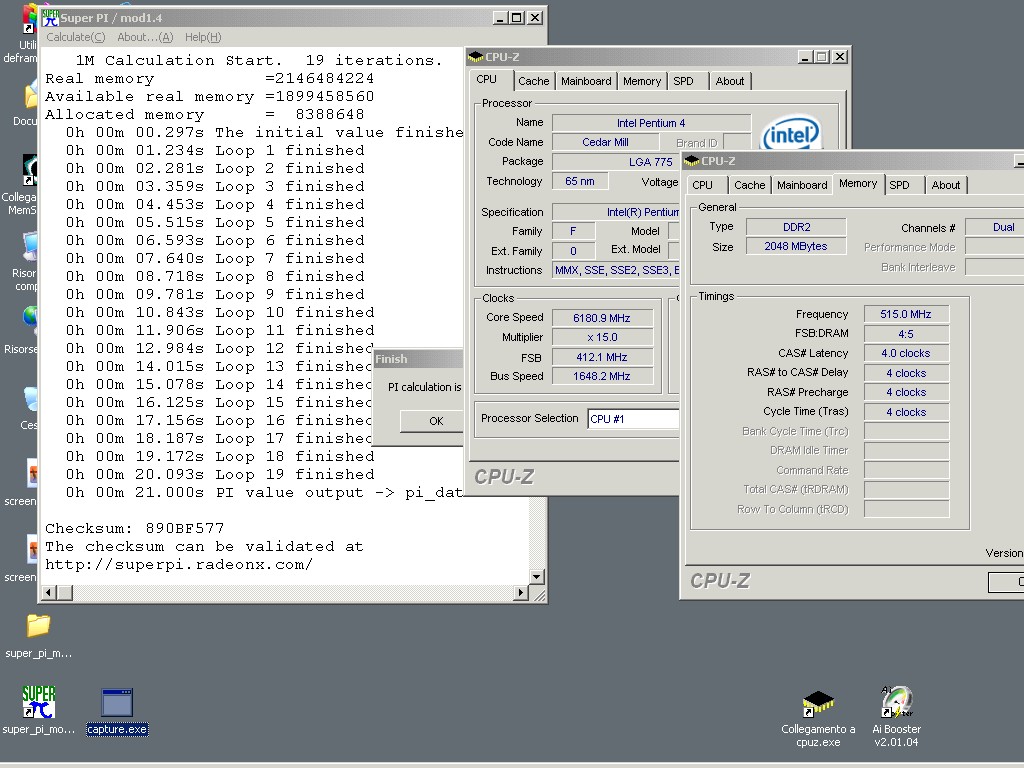Select the Cache tab in back CPU-Z window

click(534, 81)
